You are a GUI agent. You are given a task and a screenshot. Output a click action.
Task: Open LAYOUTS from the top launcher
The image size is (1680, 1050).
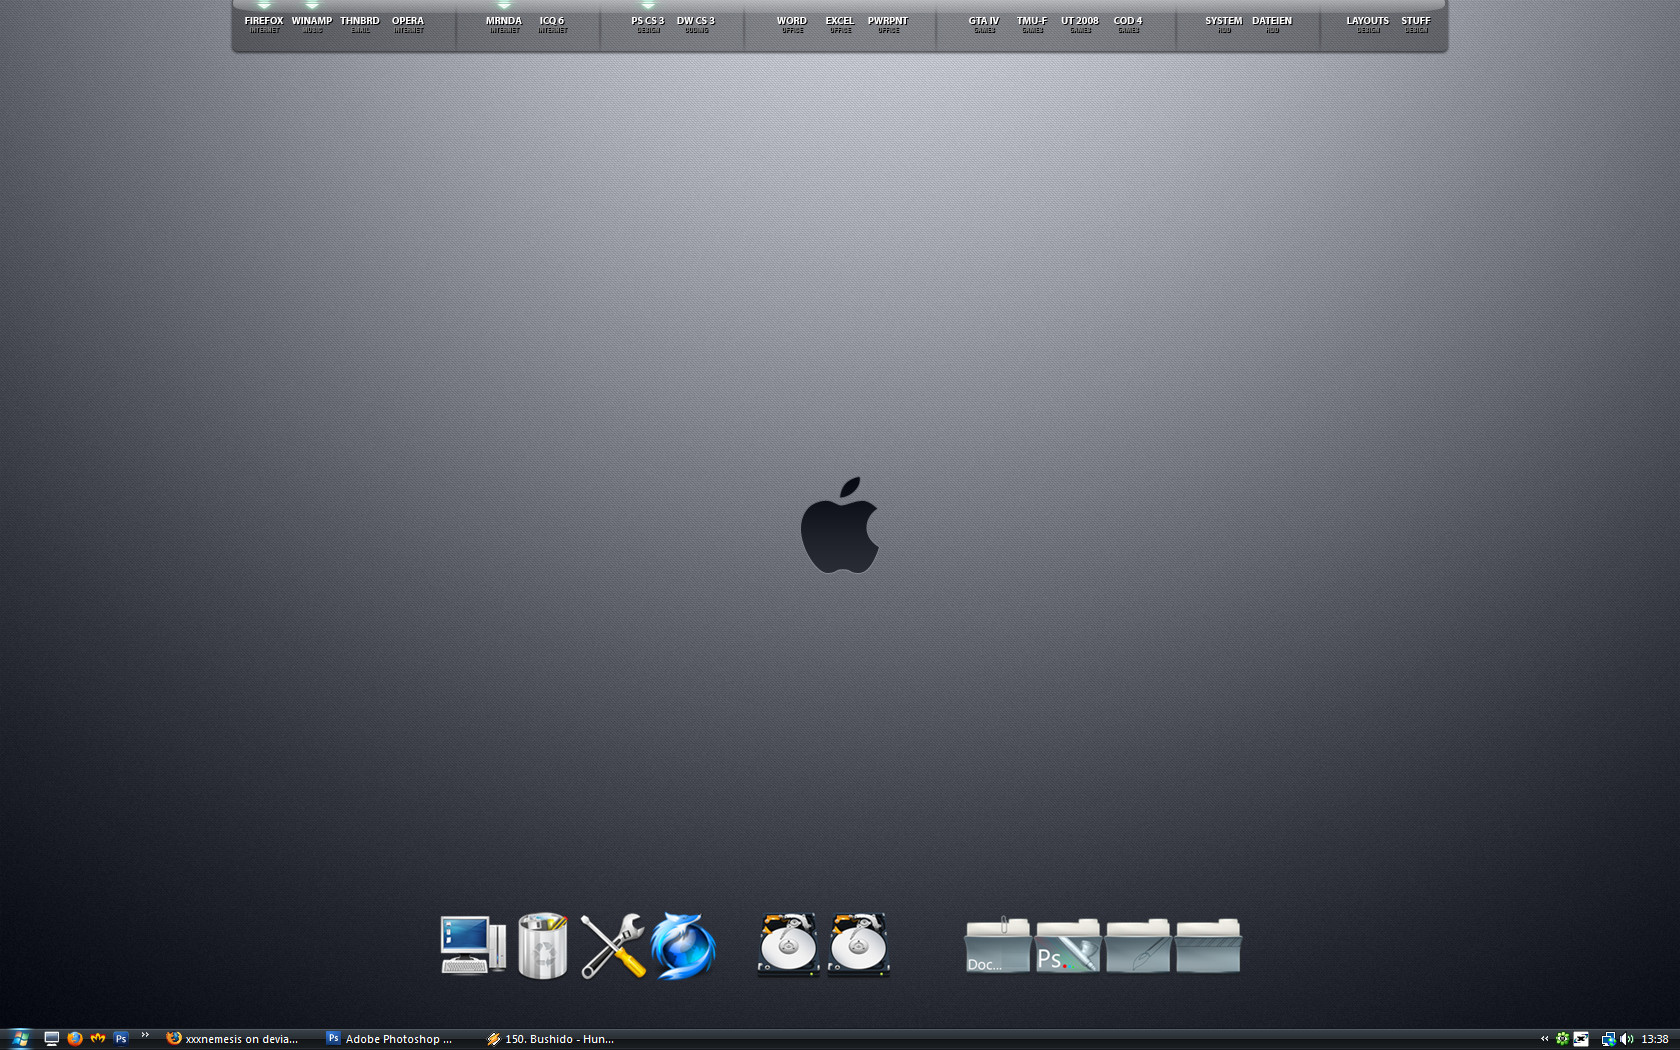pyautogui.click(x=1368, y=24)
